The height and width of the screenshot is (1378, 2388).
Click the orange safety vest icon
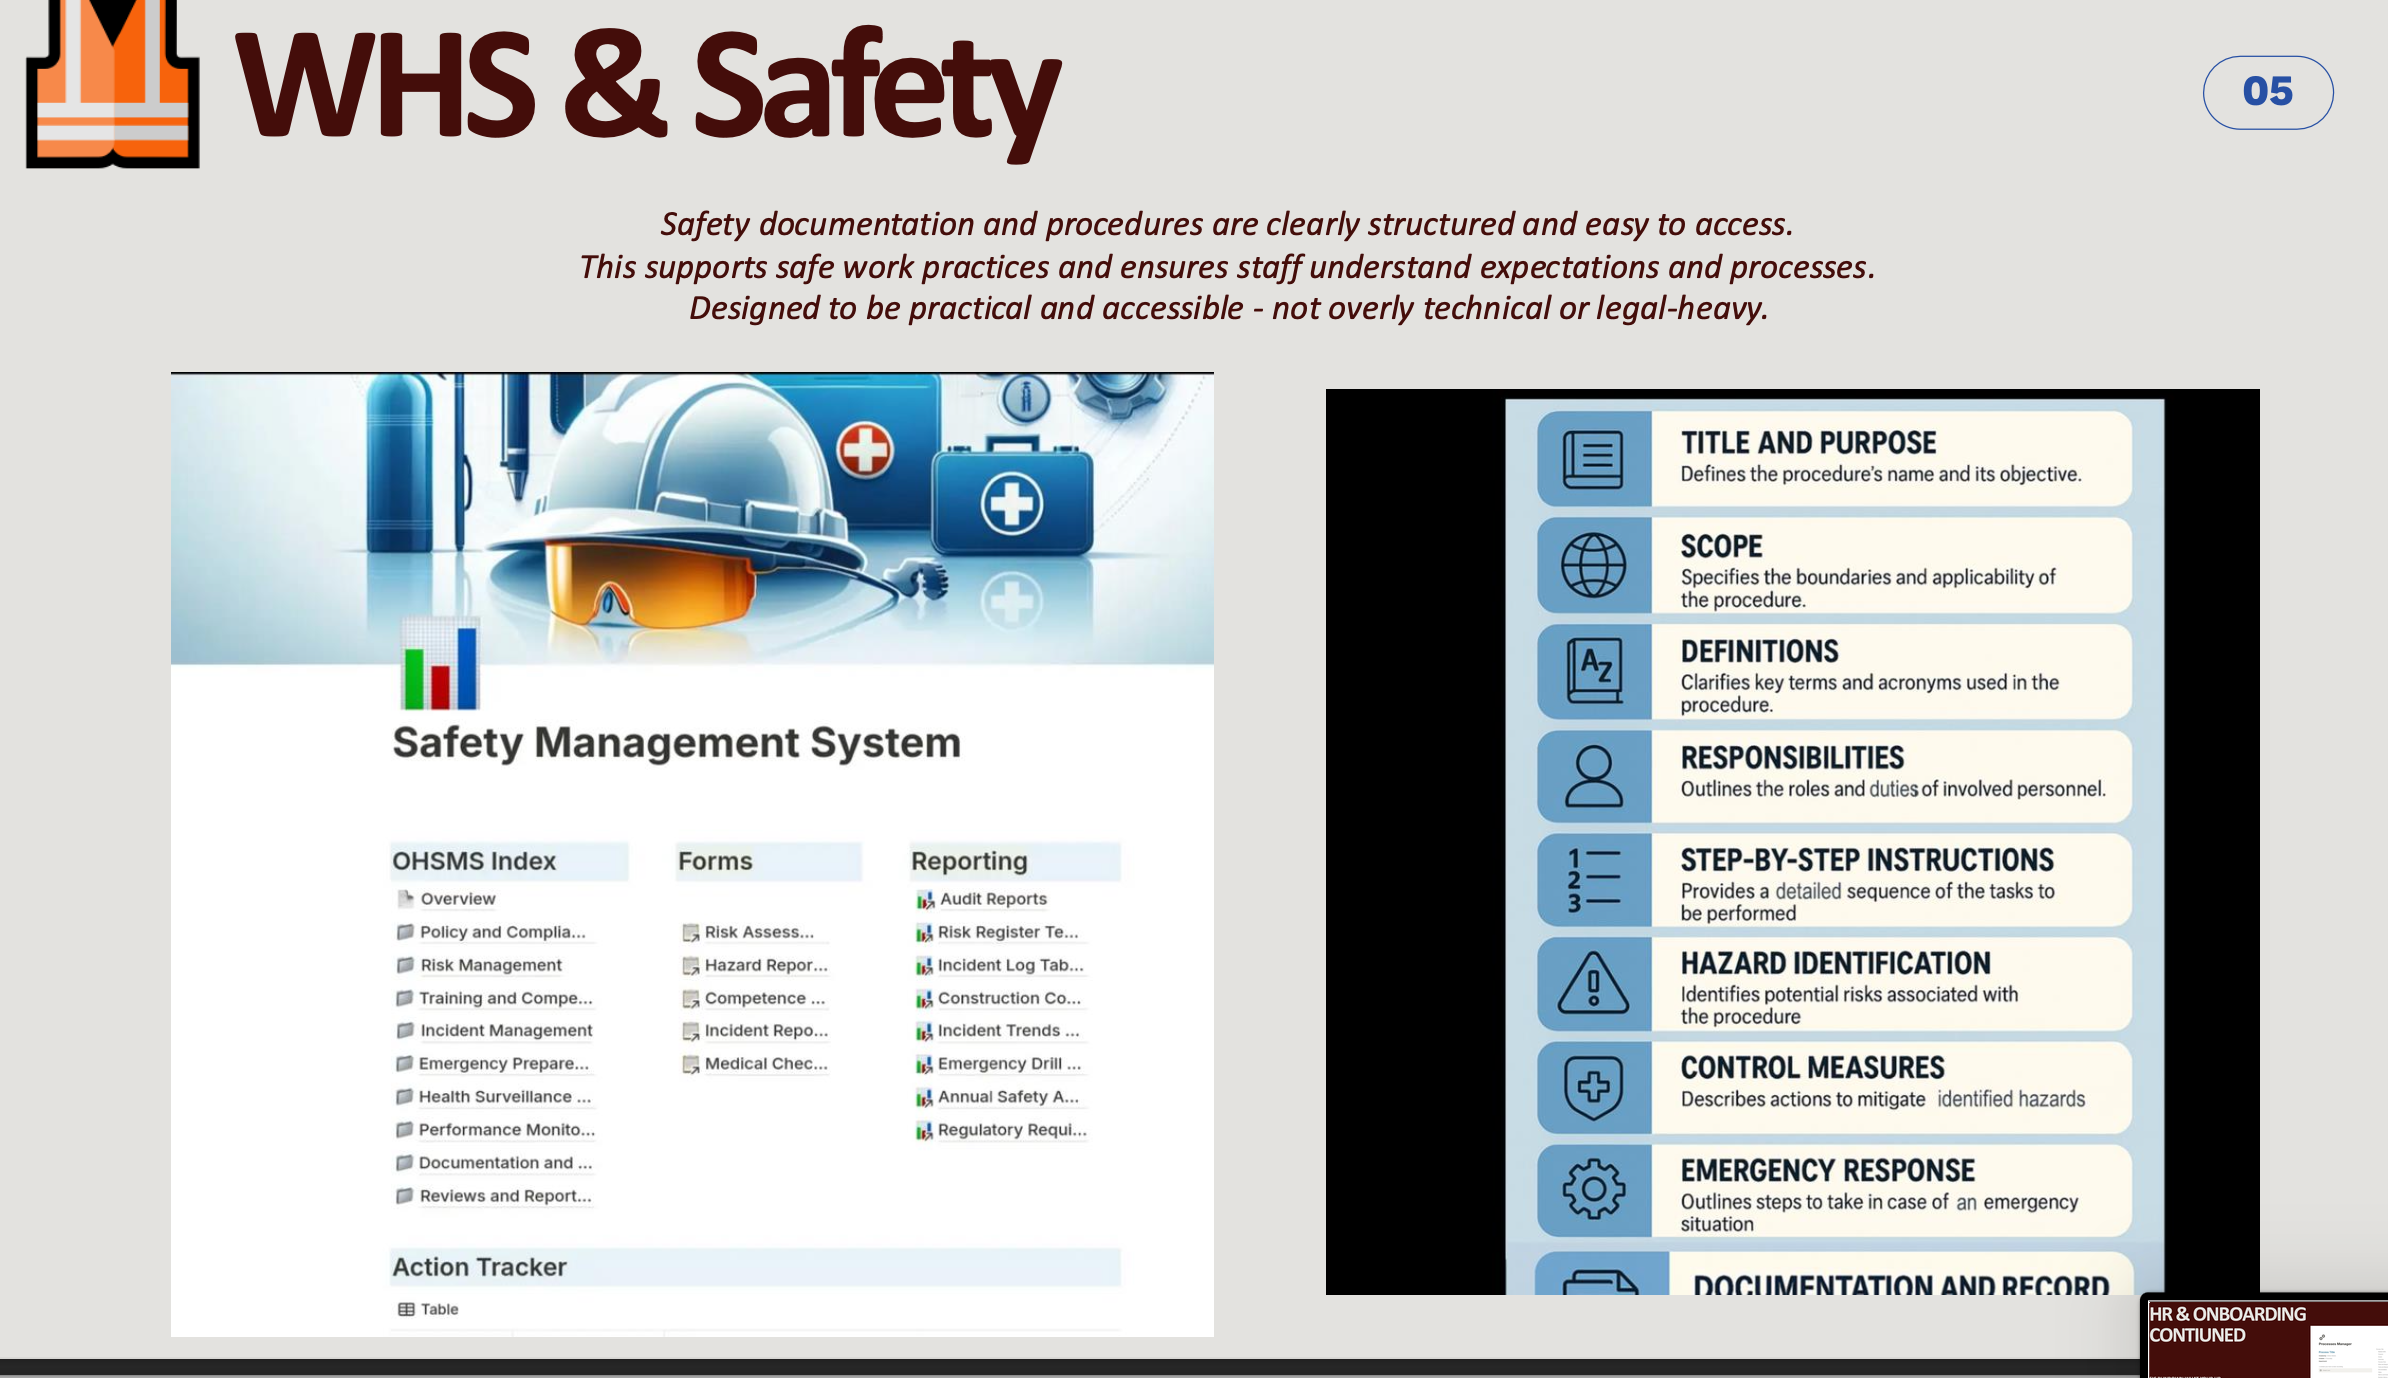pyautogui.click(x=112, y=82)
